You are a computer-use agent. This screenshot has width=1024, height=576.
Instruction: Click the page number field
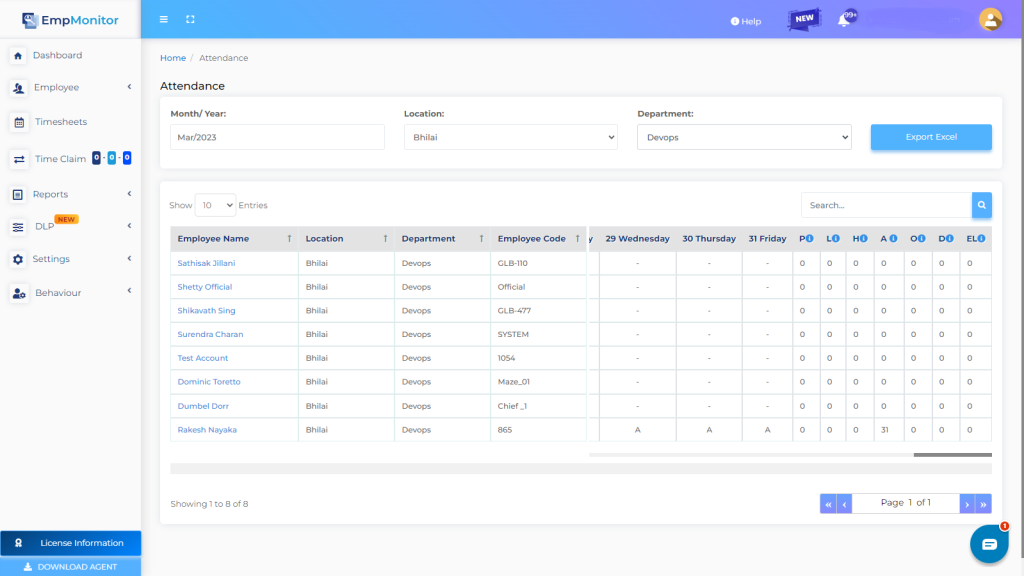tap(906, 503)
